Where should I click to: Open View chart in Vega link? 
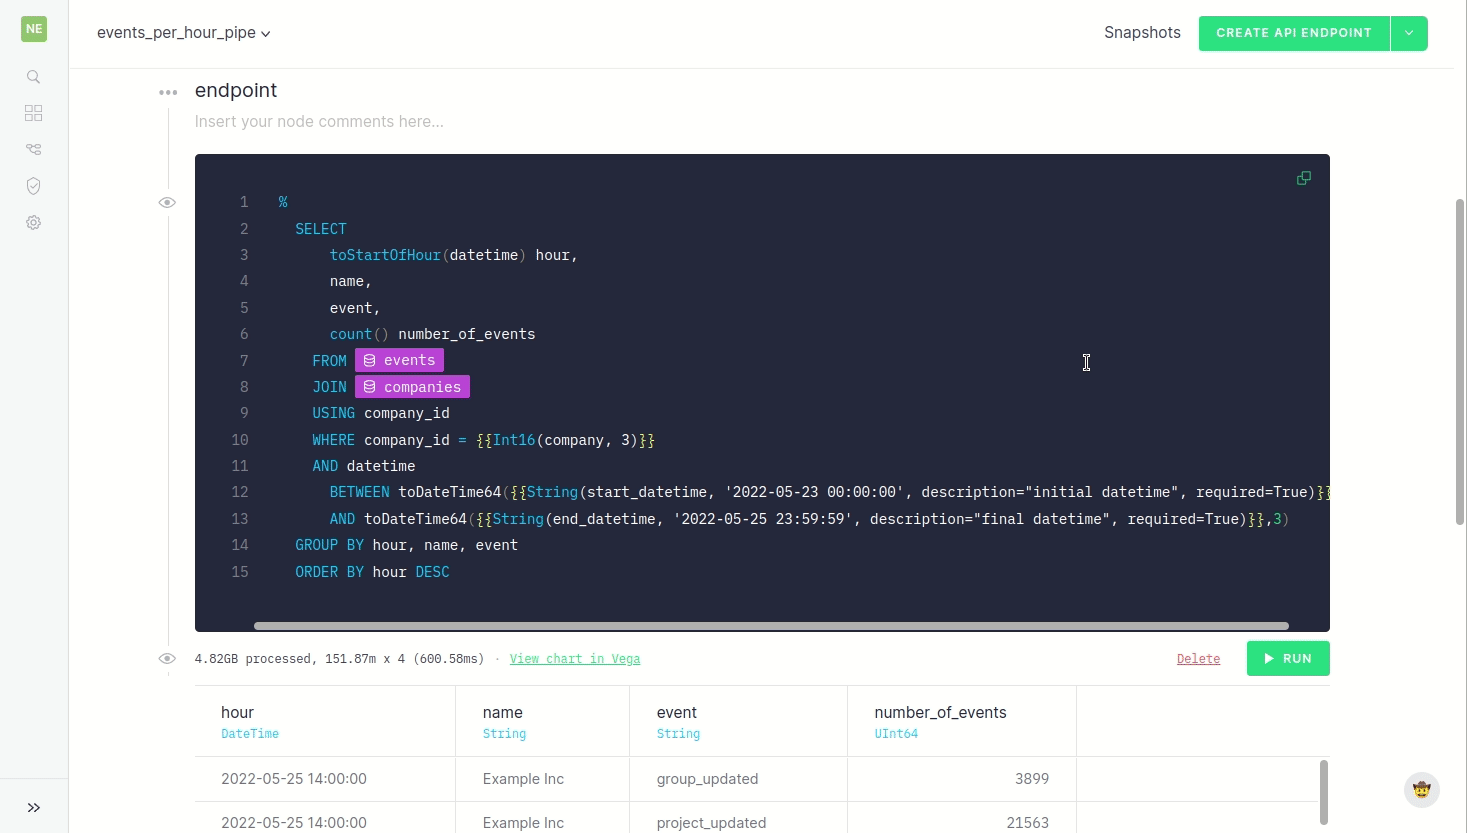tap(575, 659)
